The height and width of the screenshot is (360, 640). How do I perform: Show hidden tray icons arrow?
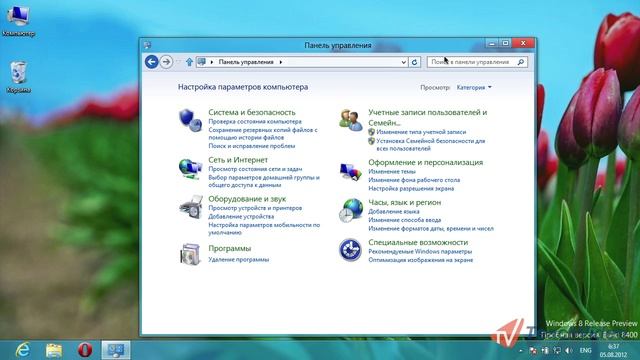pos(521,350)
